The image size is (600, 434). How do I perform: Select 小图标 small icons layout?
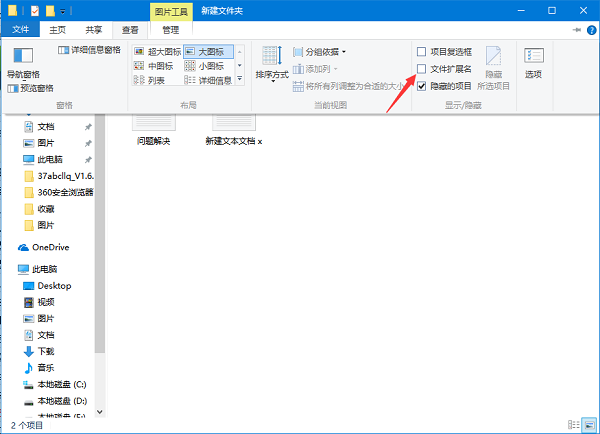tap(204, 66)
